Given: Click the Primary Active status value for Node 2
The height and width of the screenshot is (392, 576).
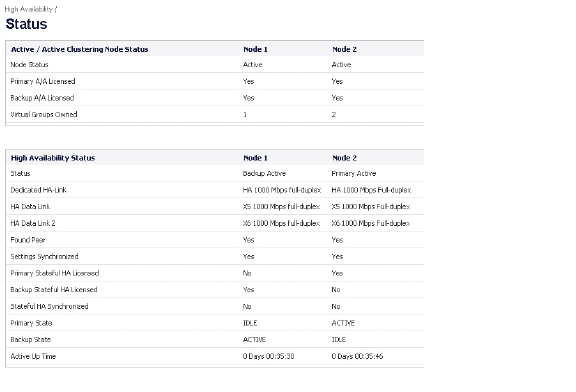Looking at the screenshot, I should 354,173.
